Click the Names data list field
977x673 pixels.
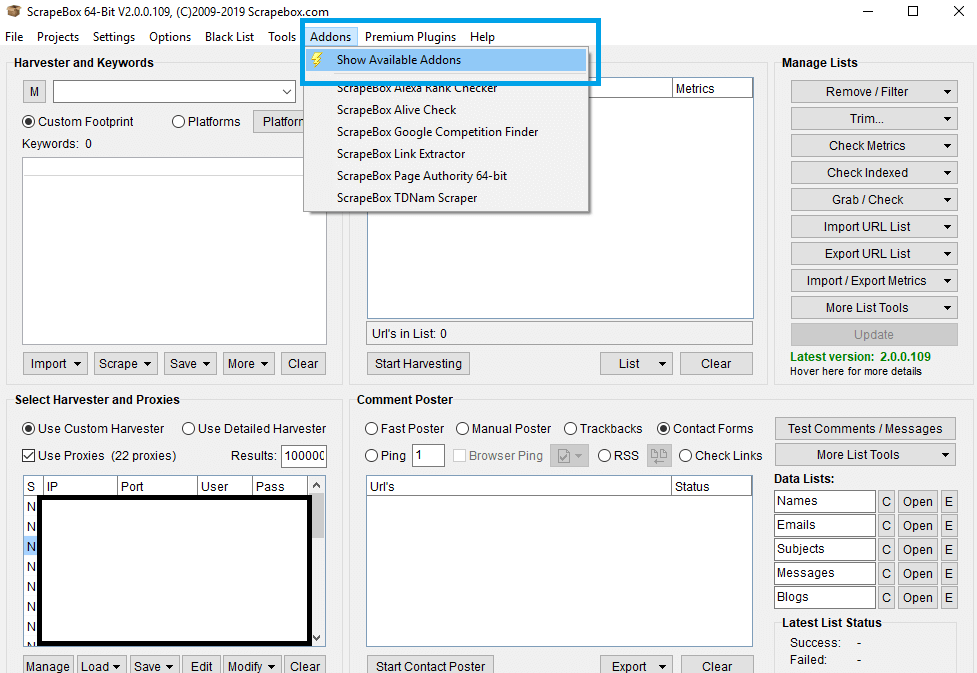[825, 502]
